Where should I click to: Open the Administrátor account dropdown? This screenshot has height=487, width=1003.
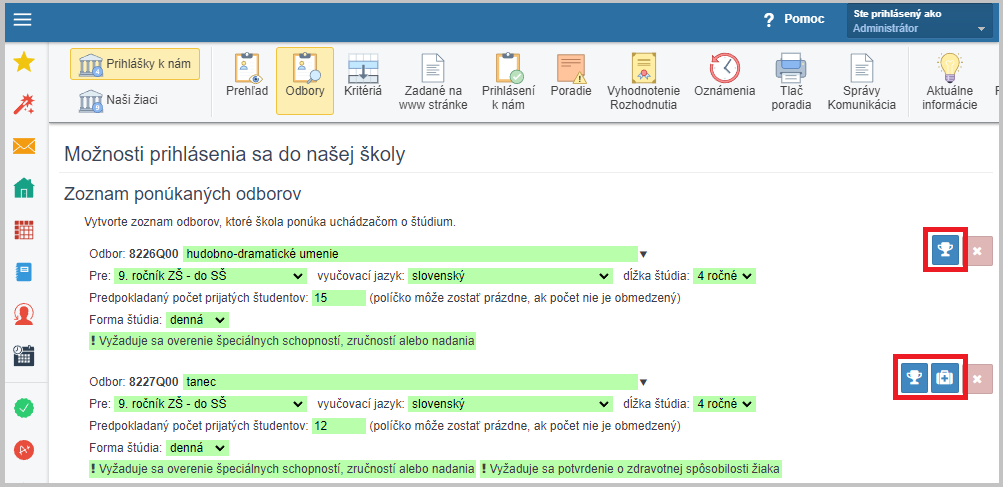[919, 21]
